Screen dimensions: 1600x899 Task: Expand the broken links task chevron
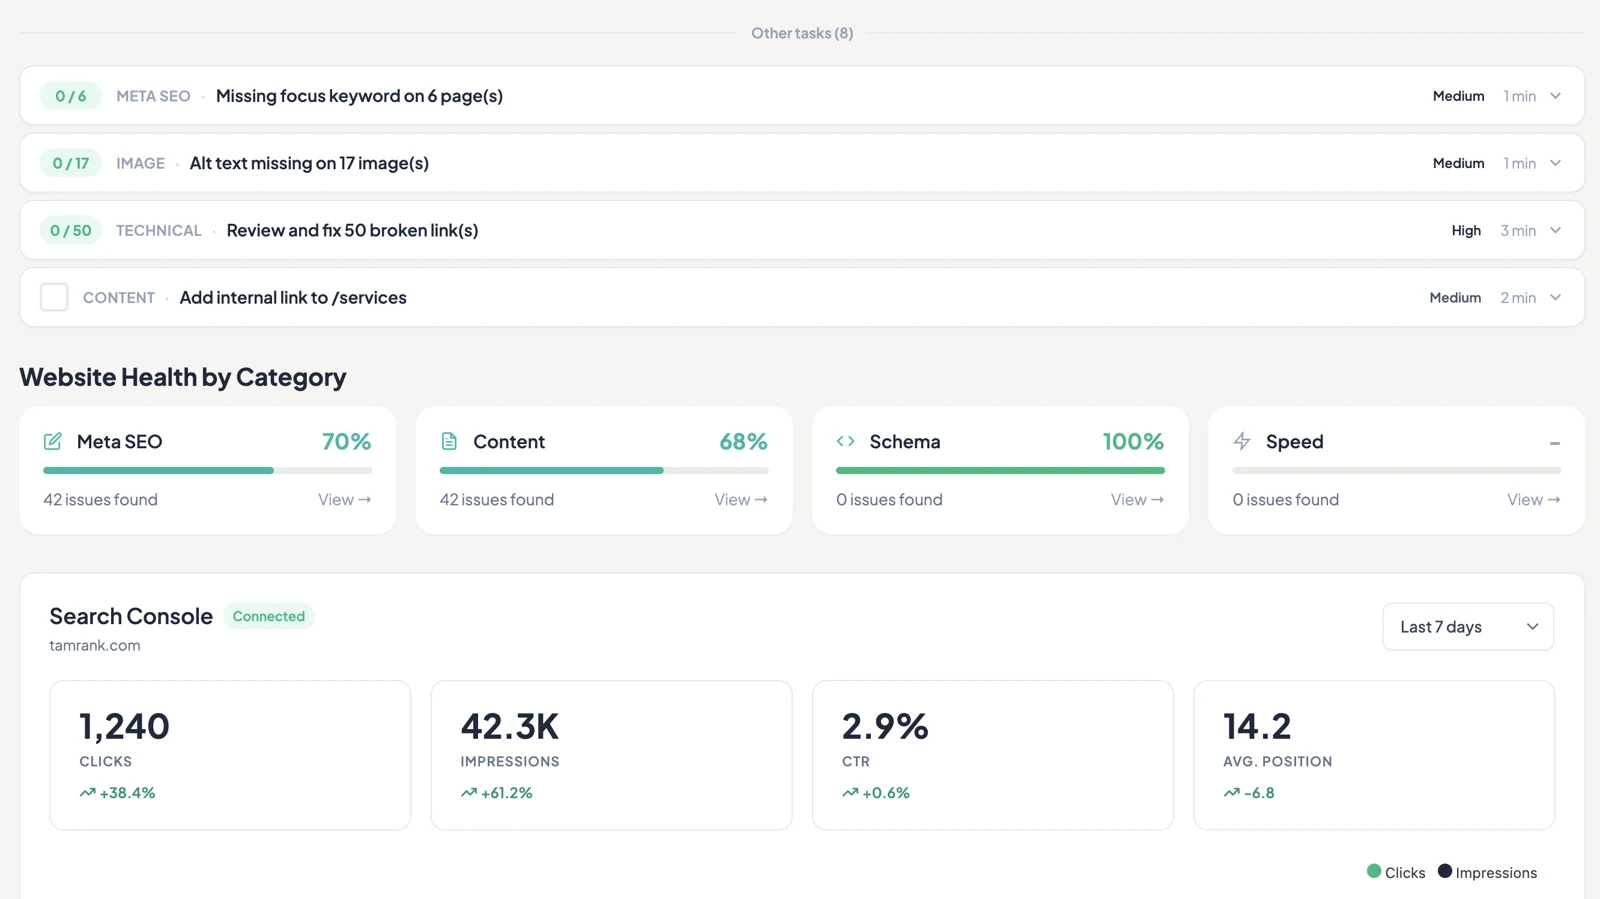coord(1556,230)
